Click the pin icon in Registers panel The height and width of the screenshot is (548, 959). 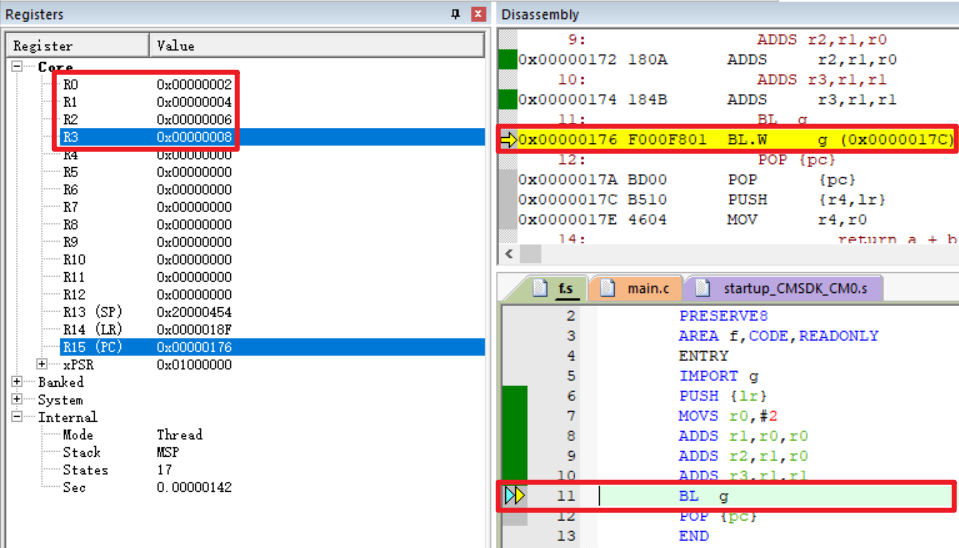pyautogui.click(x=456, y=14)
